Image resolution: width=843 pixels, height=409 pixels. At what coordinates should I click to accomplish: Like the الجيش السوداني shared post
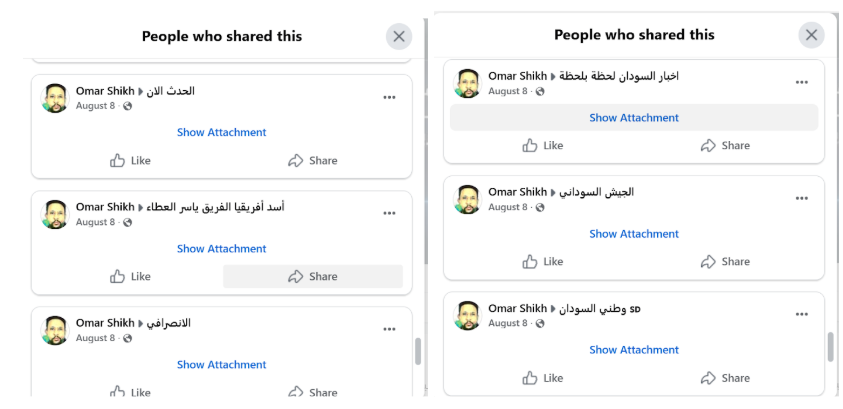point(543,262)
